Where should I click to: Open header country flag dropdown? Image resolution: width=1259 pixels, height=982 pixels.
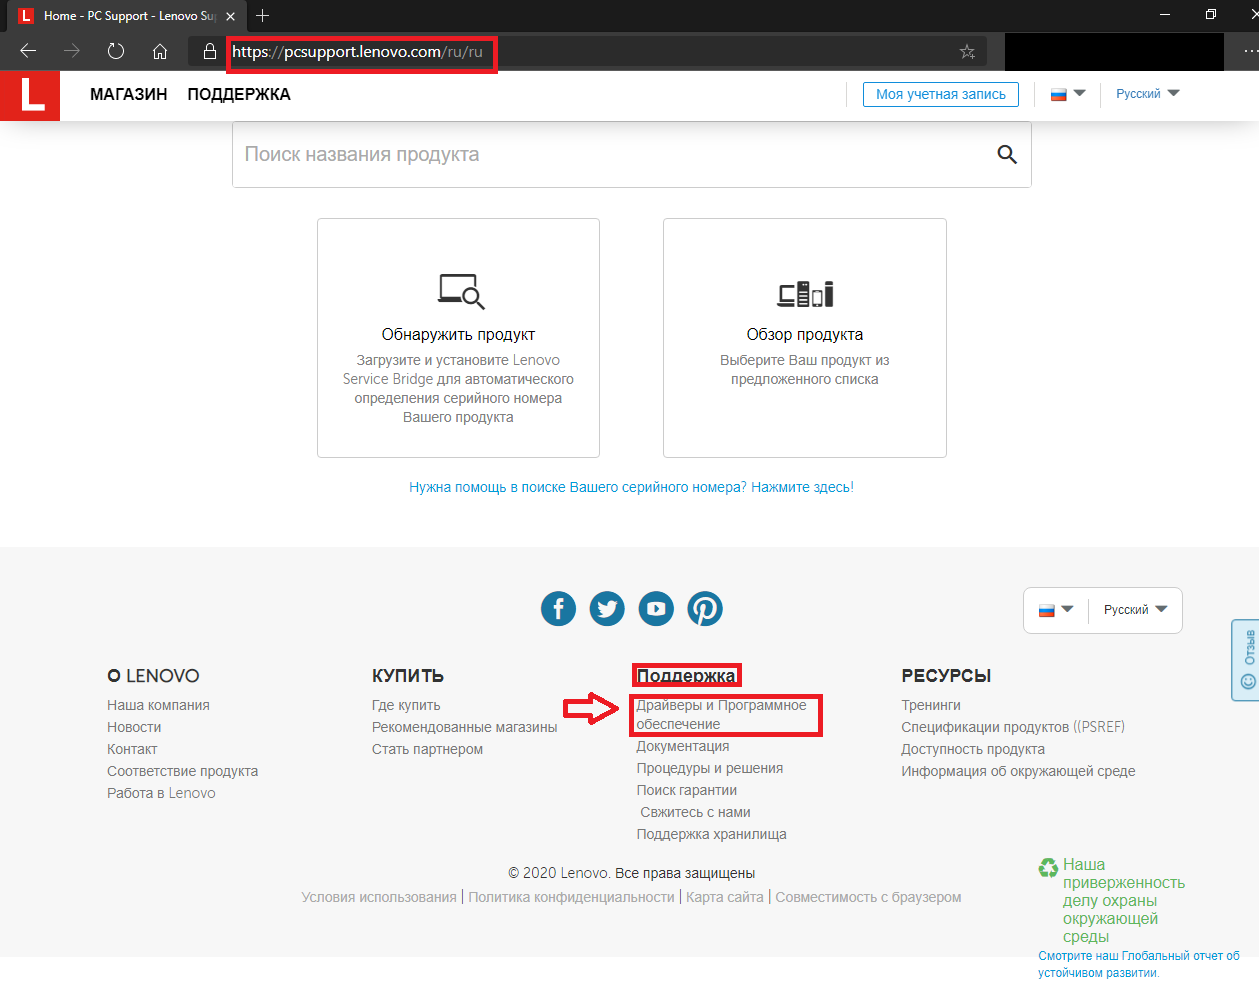1068,94
